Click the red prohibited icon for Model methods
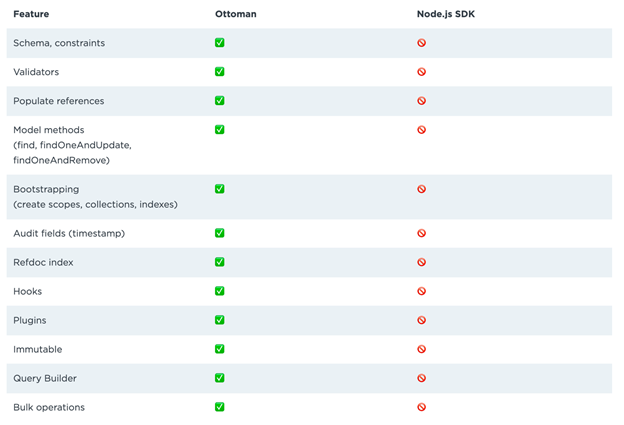This screenshot has height=425, width=624. tap(421, 130)
